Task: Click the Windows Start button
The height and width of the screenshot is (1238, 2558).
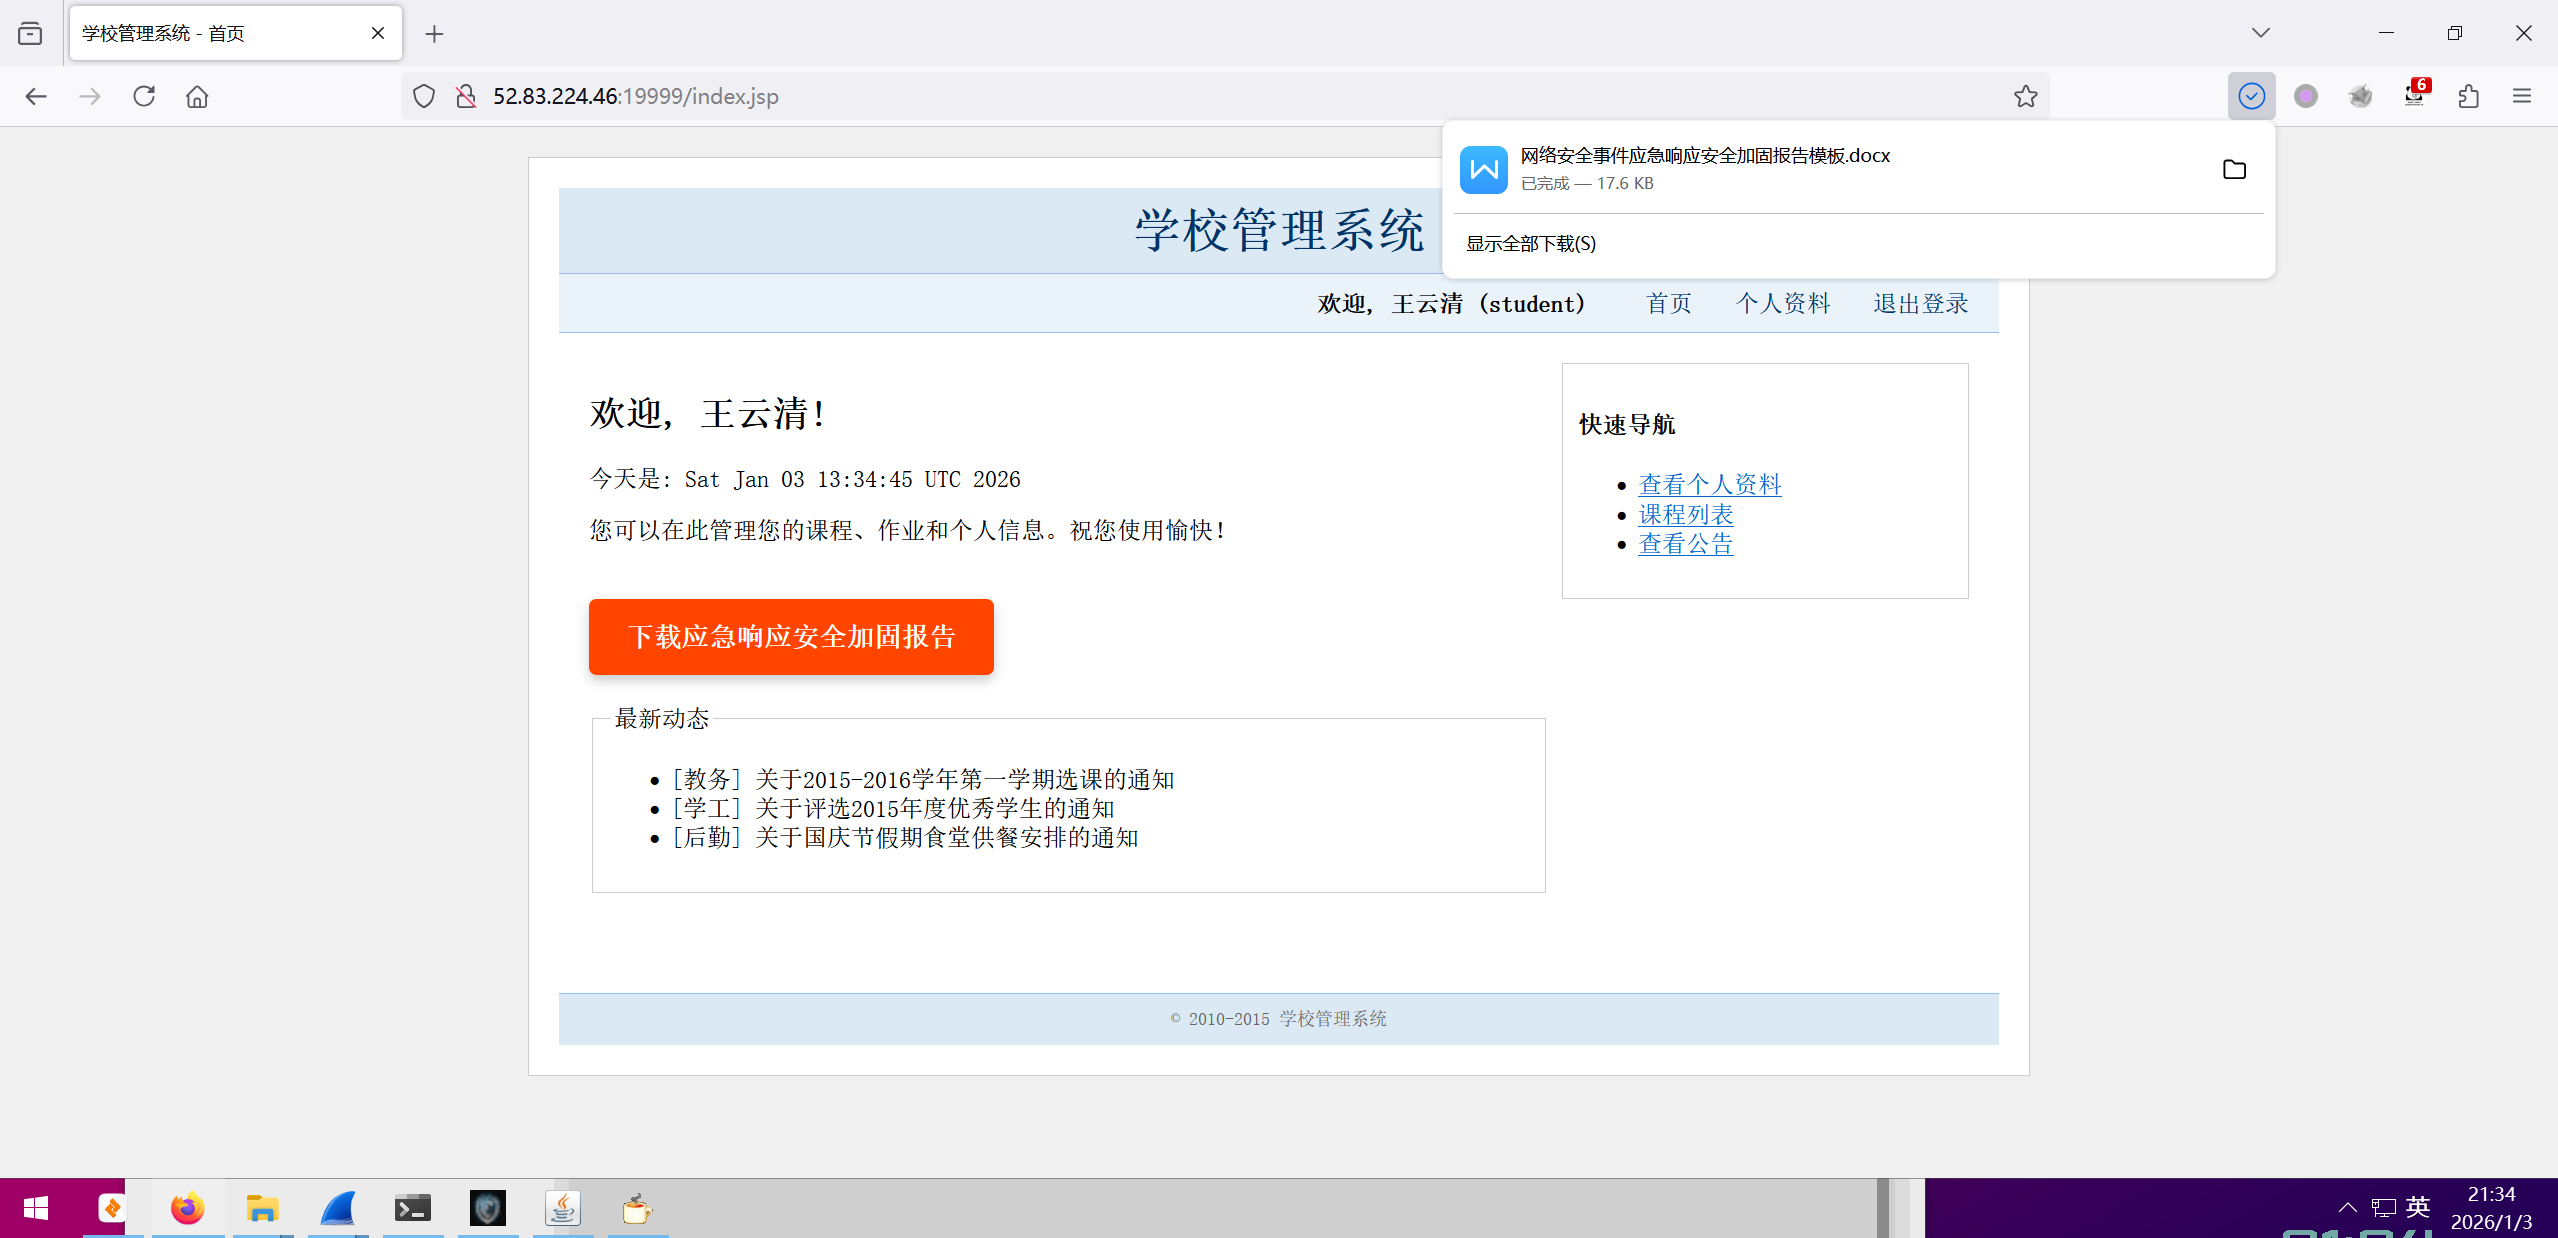Action: [35, 1208]
